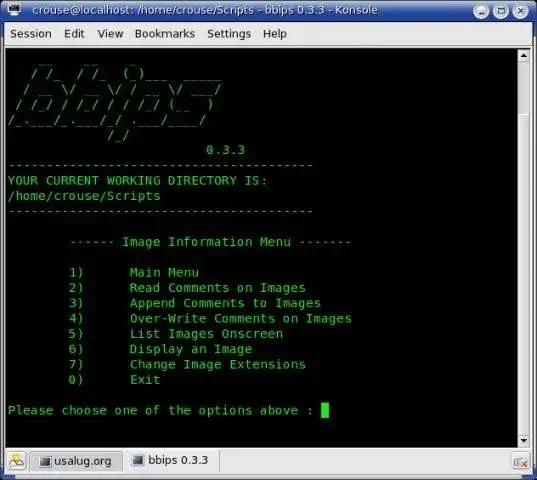The height and width of the screenshot is (480, 537).
Task: Click the 'Exit' option text
Action: 145,380
